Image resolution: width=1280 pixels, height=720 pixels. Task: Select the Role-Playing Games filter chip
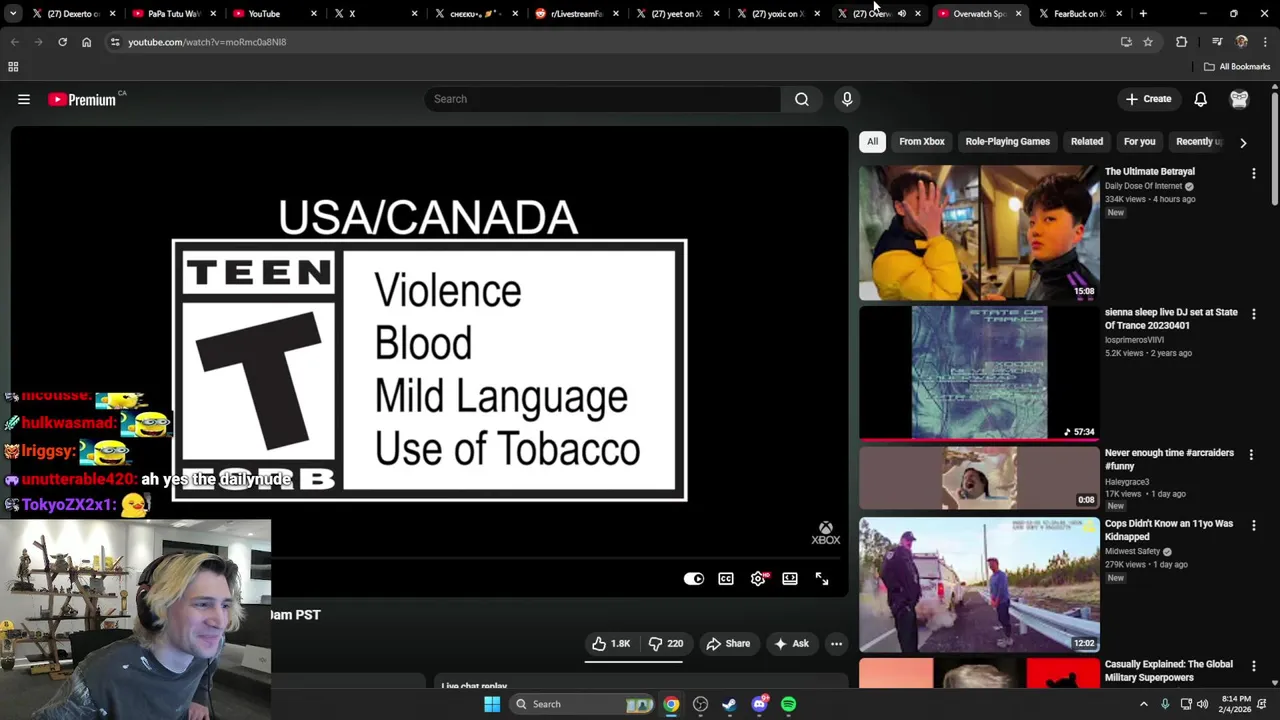pos(1007,142)
